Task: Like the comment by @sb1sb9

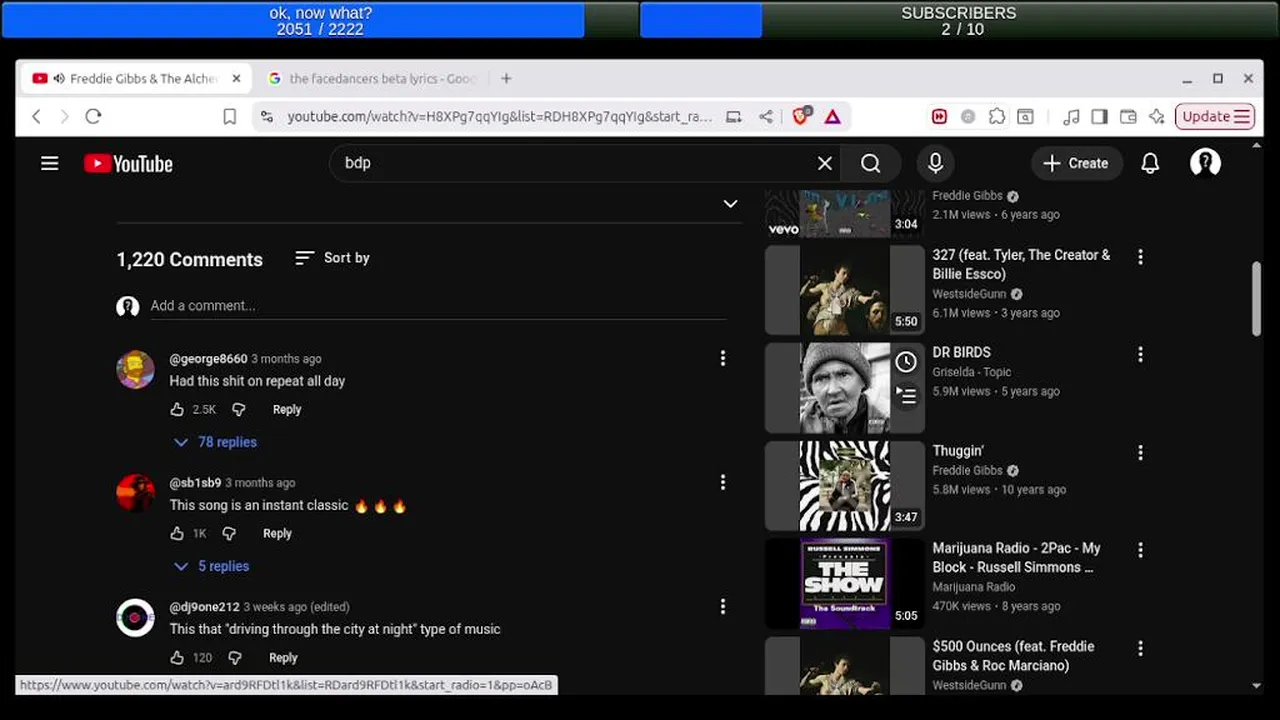Action: tap(177, 533)
